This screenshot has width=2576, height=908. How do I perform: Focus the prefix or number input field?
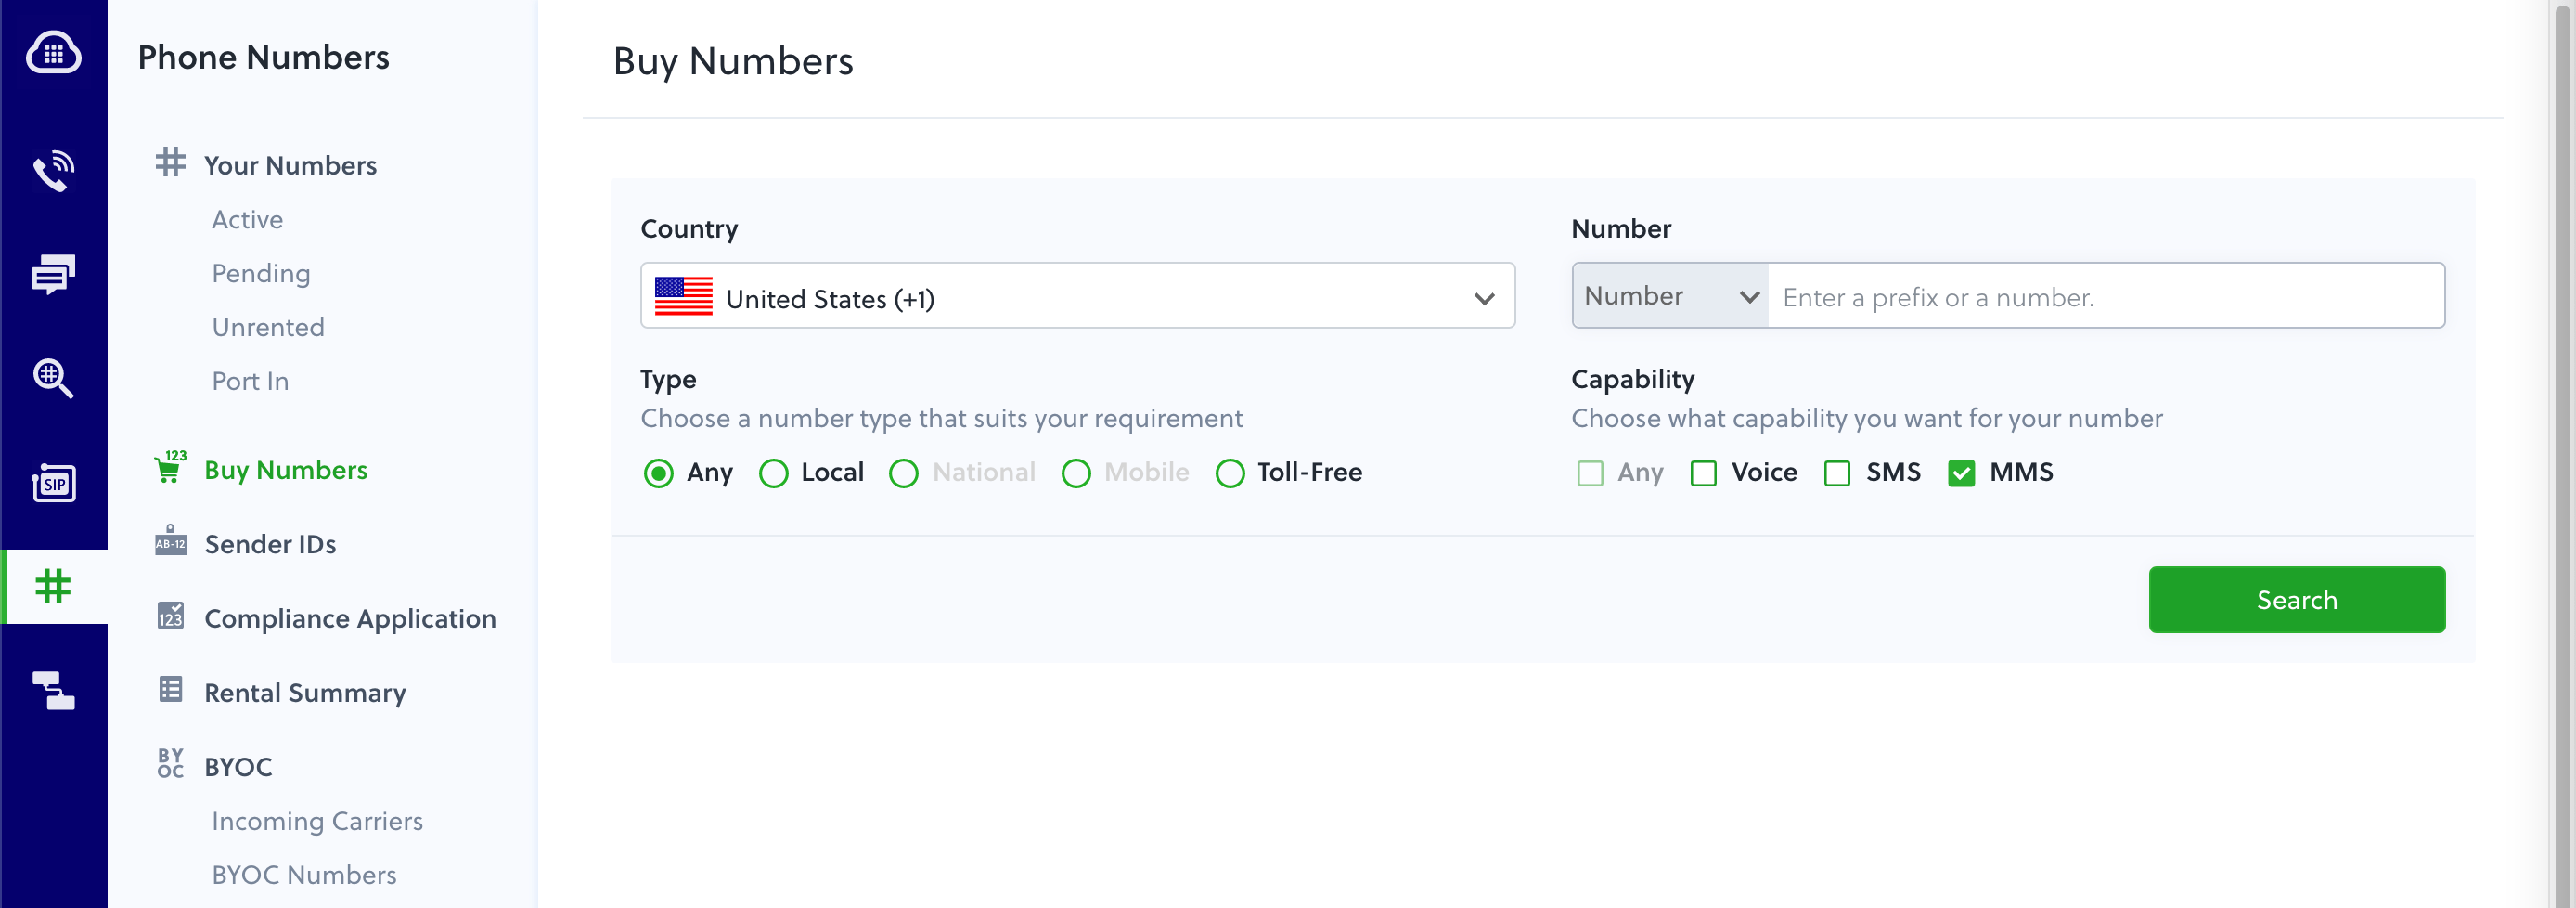point(2105,296)
